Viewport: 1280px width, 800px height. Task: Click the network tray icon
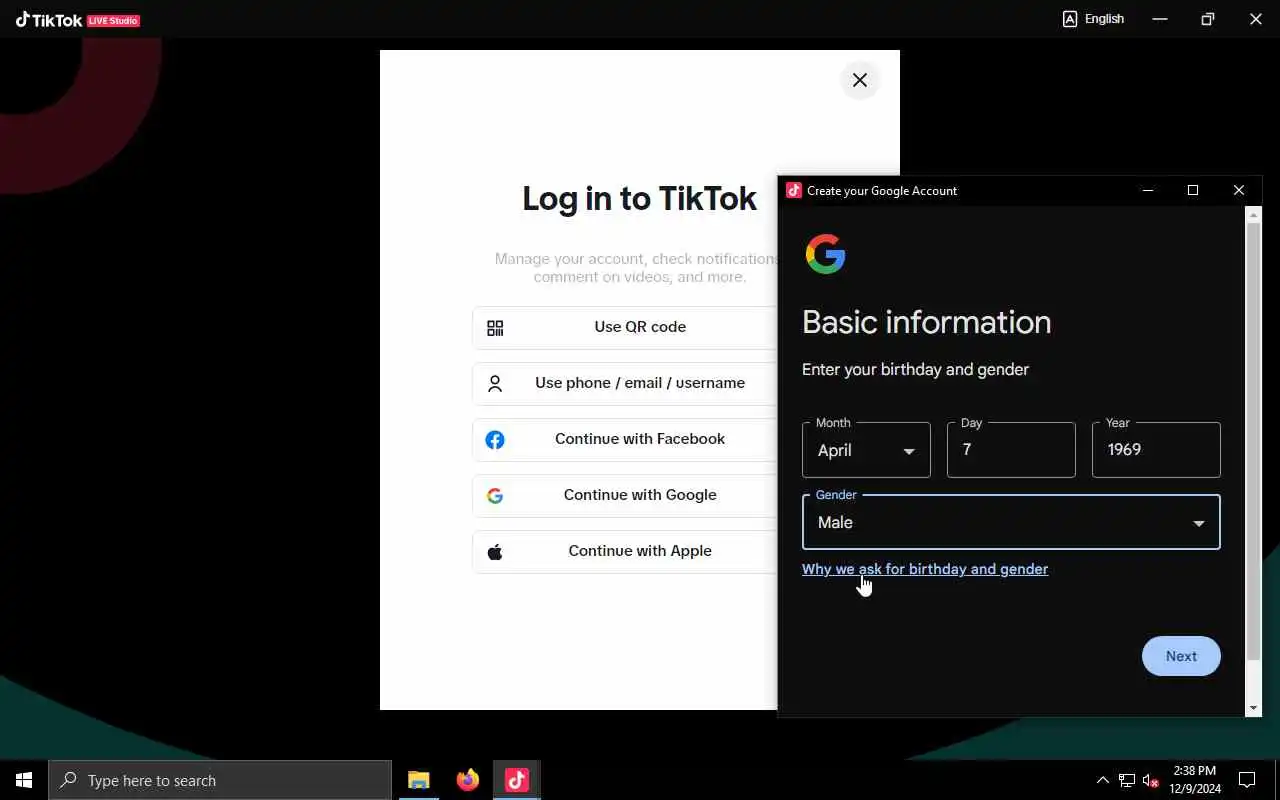coord(1127,780)
